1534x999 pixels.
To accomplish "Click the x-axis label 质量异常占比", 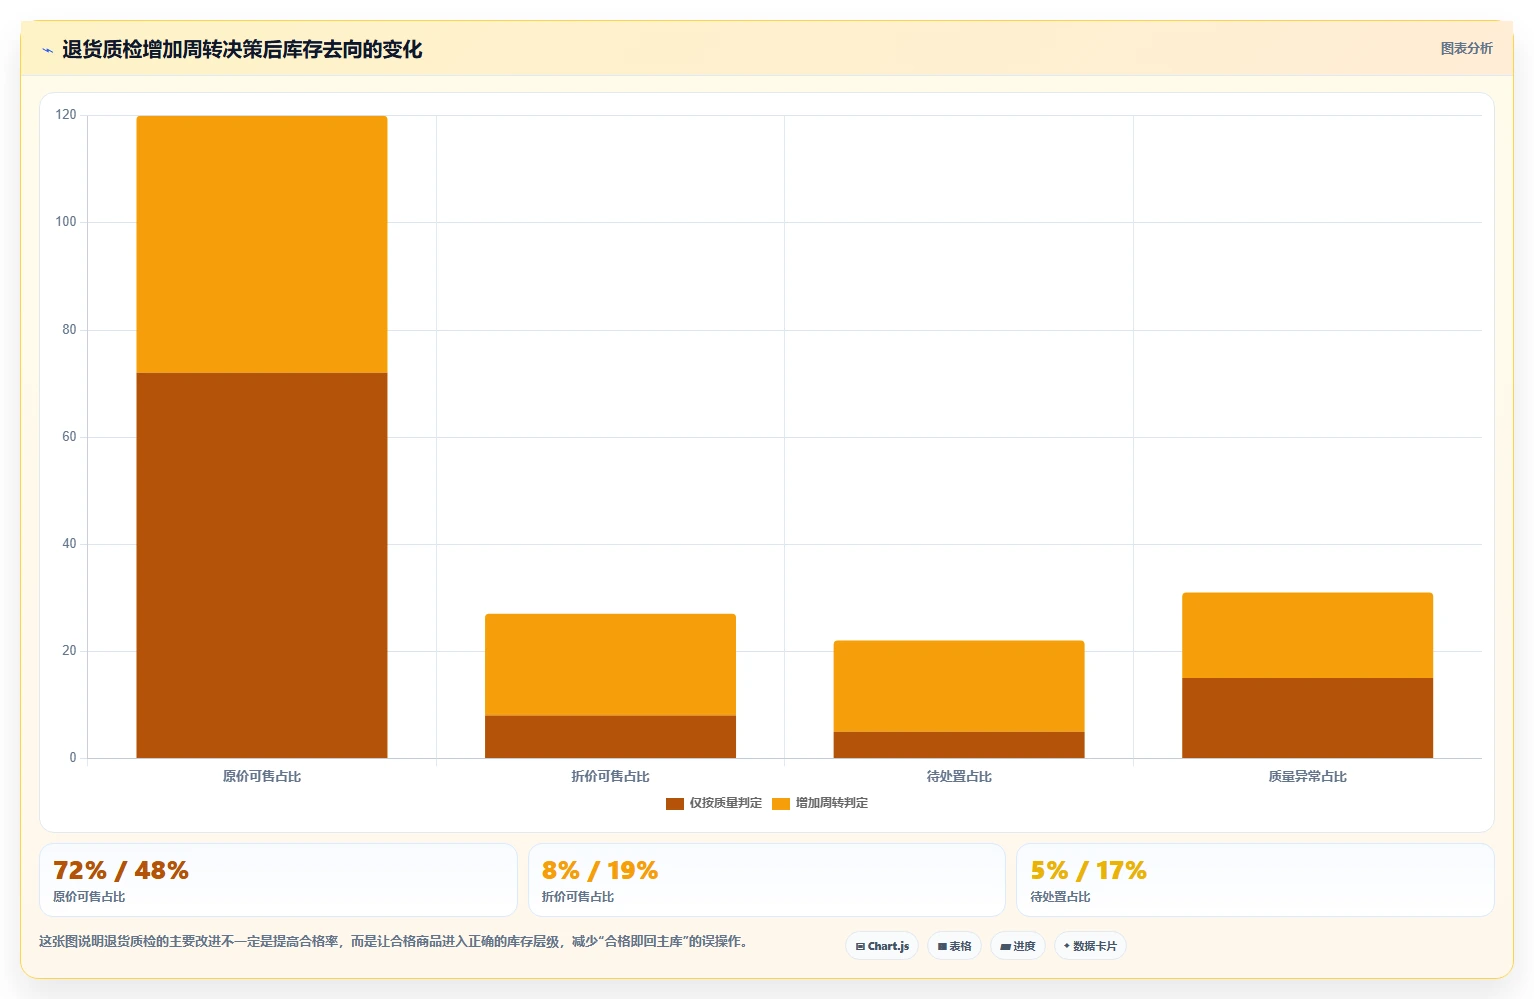I will [1307, 777].
